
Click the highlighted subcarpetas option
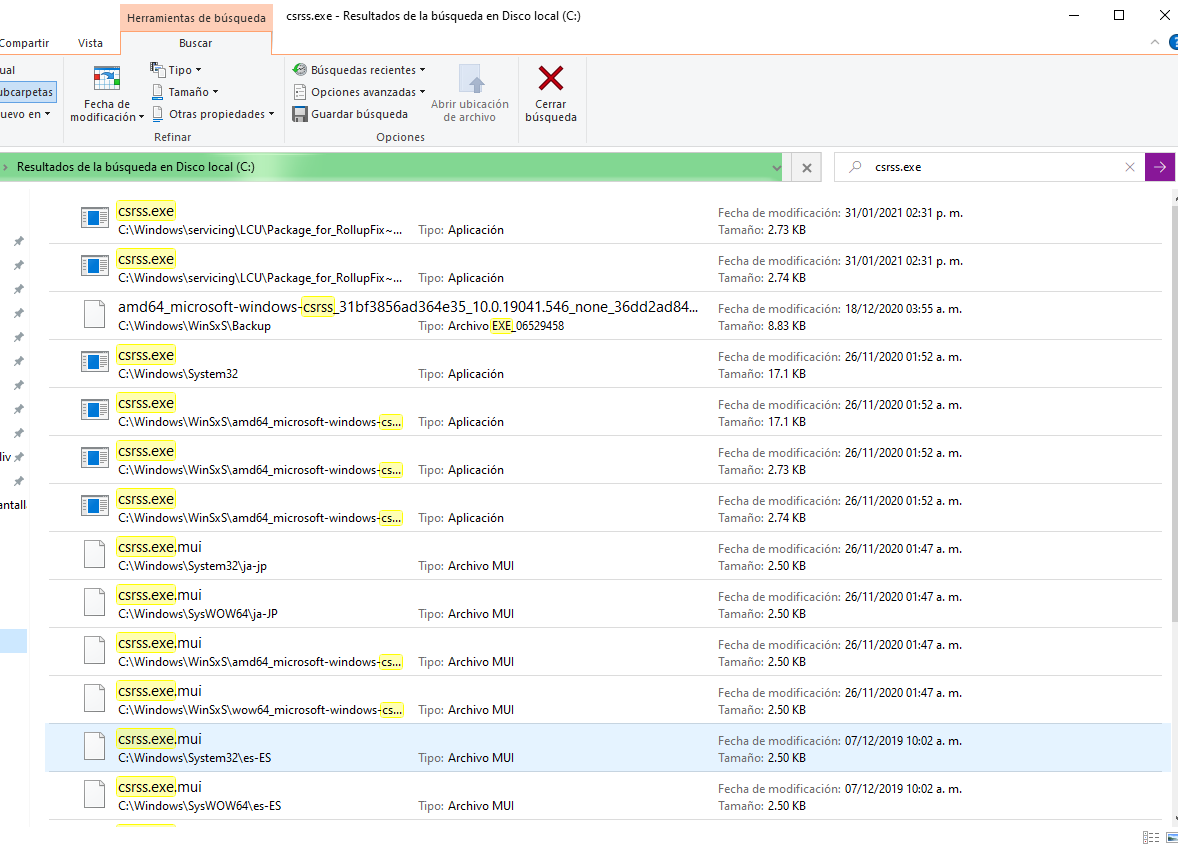26,92
